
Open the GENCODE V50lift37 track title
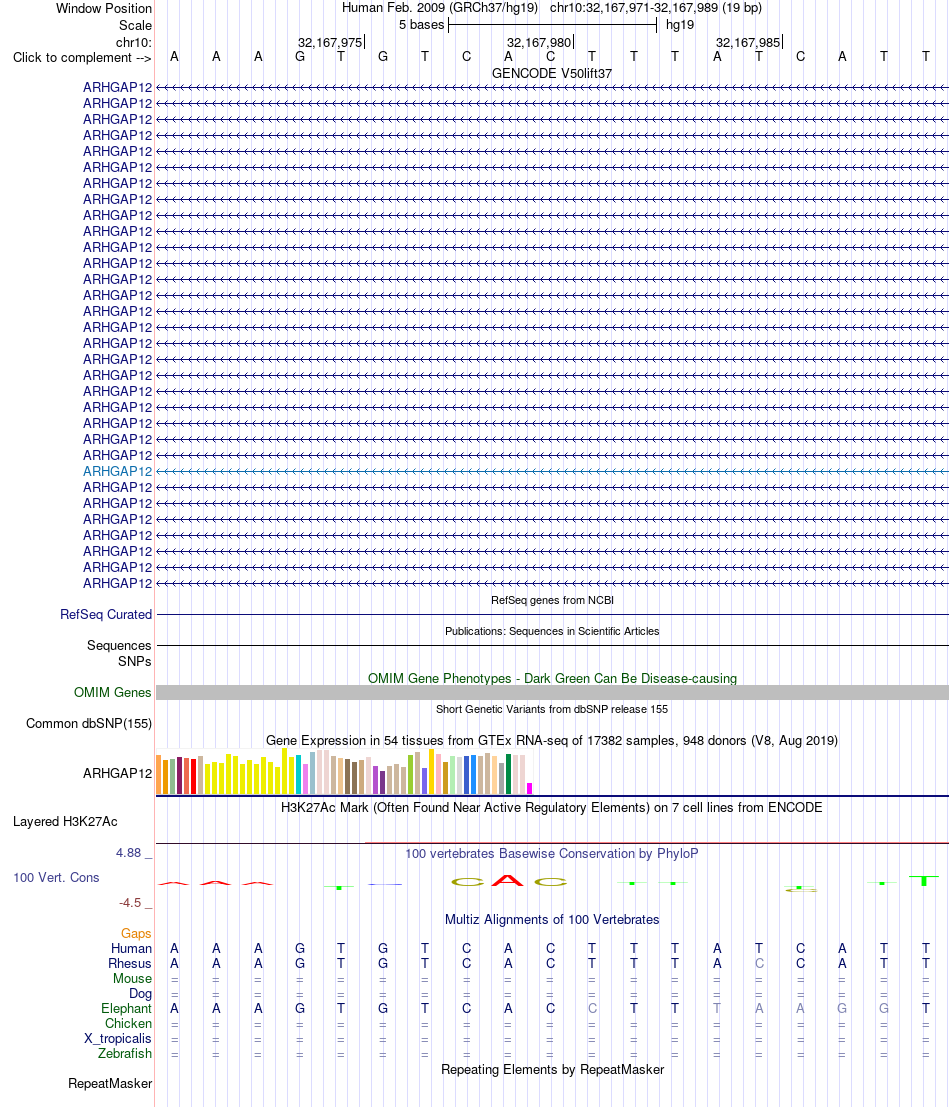[552, 73]
